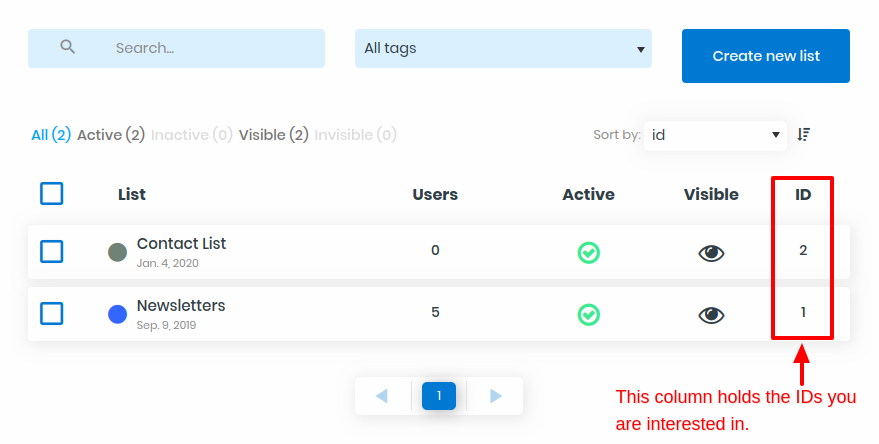Click the search magnifier icon
The height and width of the screenshot is (444, 879).
(x=67, y=47)
